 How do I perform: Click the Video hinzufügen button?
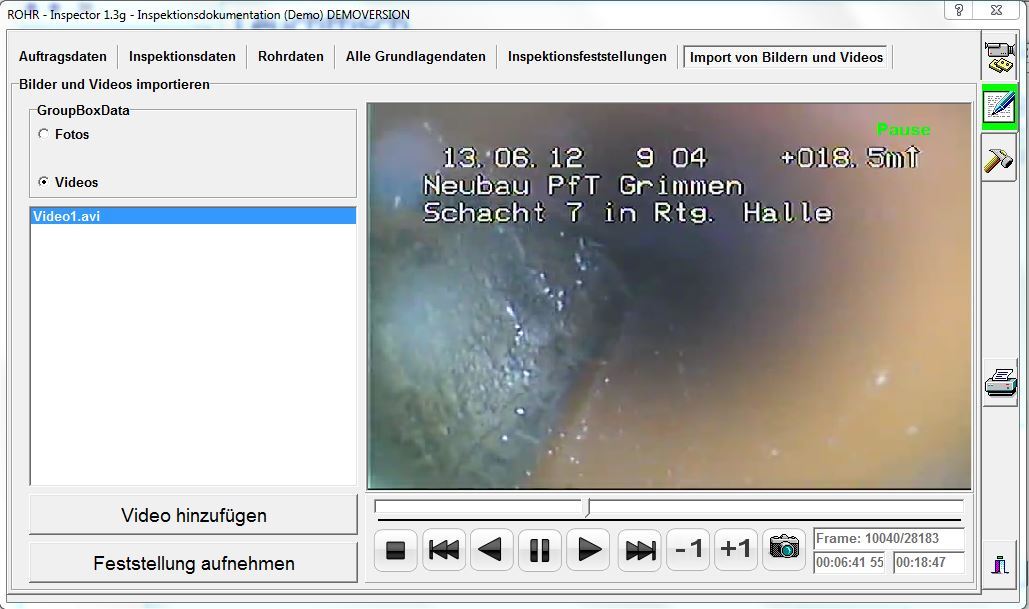tap(193, 516)
